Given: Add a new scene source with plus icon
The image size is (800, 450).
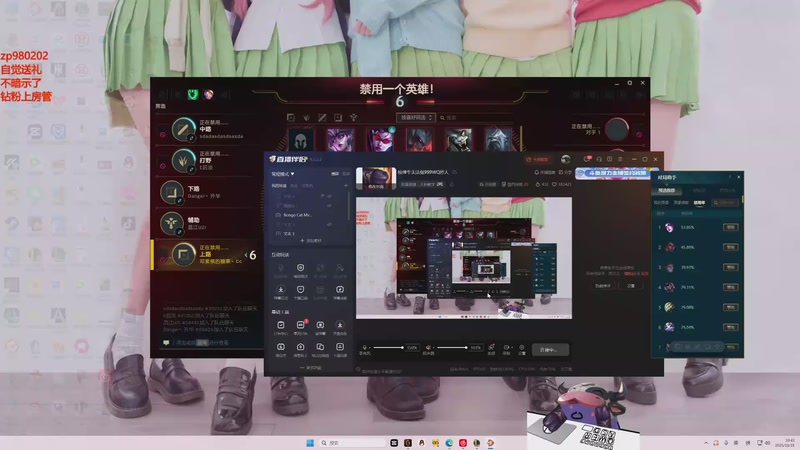Looking at the screenshot, I should (x=347, y=186).
